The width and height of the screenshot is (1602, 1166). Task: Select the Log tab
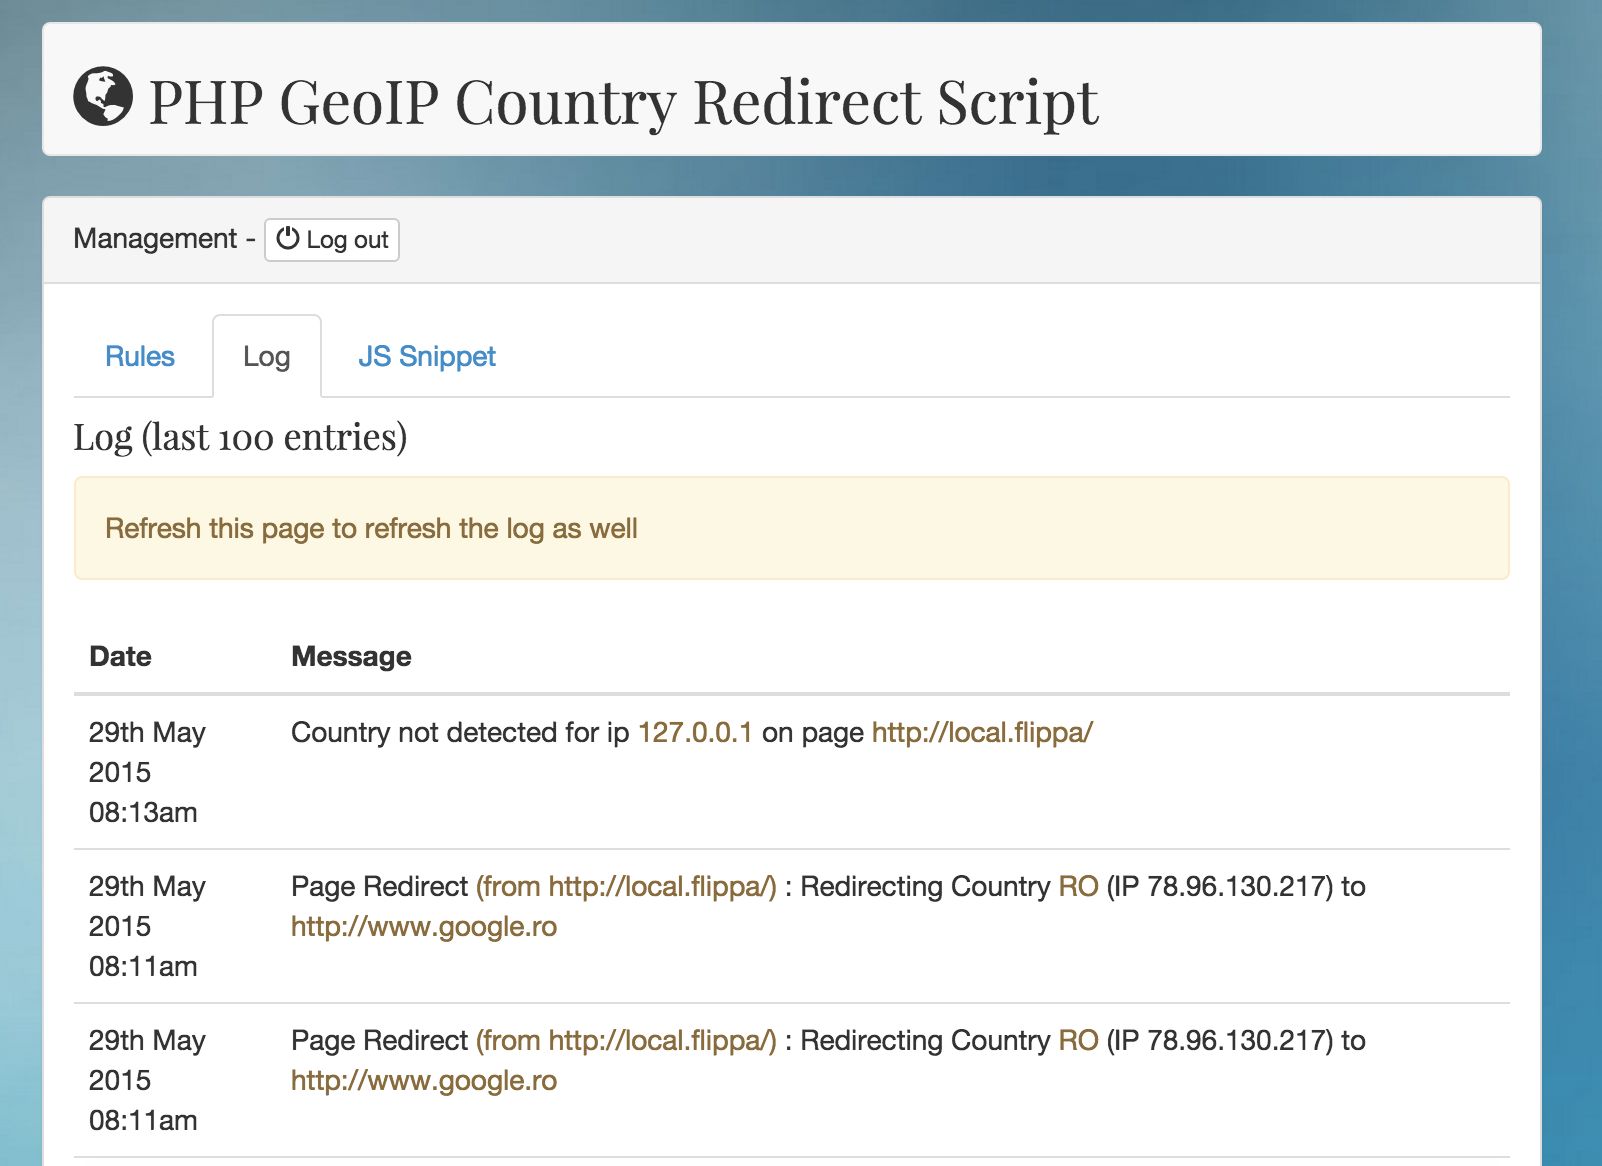266,357
